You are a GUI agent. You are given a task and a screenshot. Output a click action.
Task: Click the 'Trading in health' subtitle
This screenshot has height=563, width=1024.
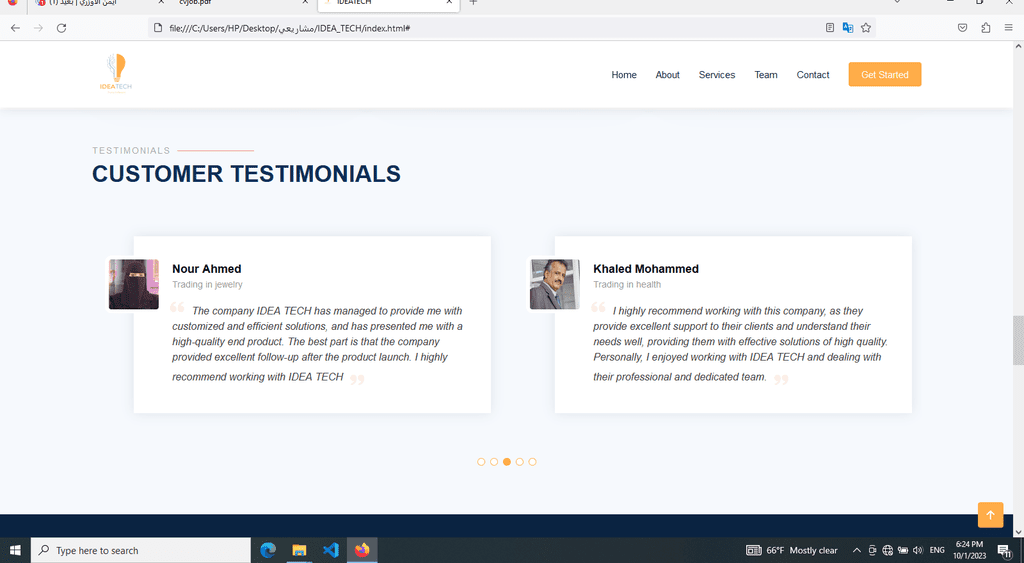(627, 285)
